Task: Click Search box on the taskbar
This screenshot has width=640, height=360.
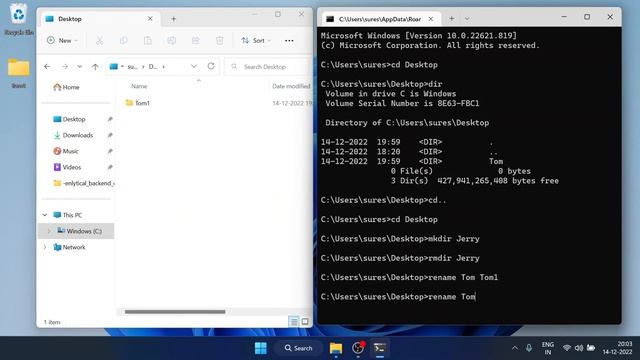Action: tap(298, 348)
